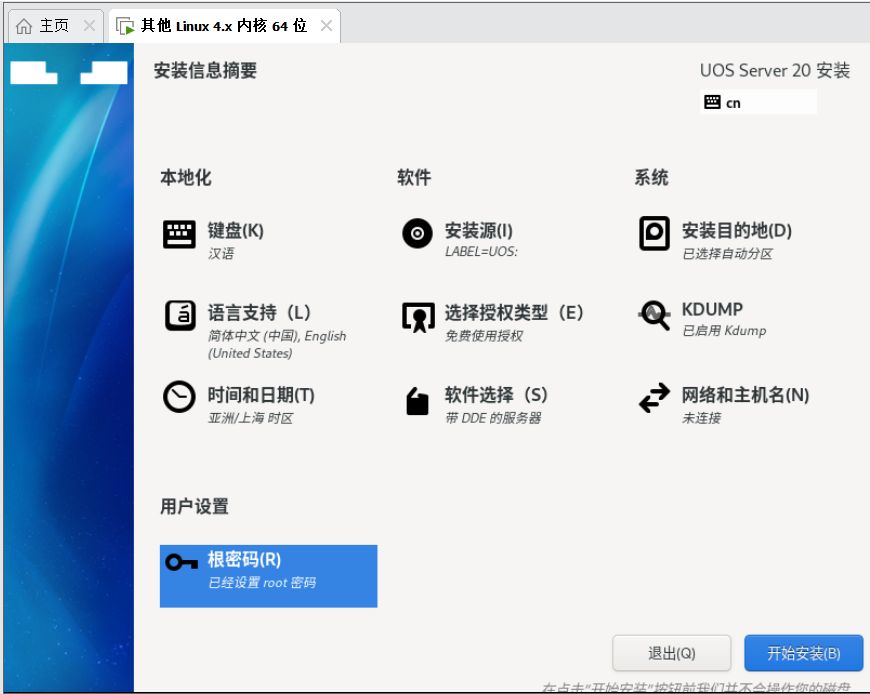Open 网络和主机名(N) settings
Screen dimensions: 870x694
(x=745, y=395)
